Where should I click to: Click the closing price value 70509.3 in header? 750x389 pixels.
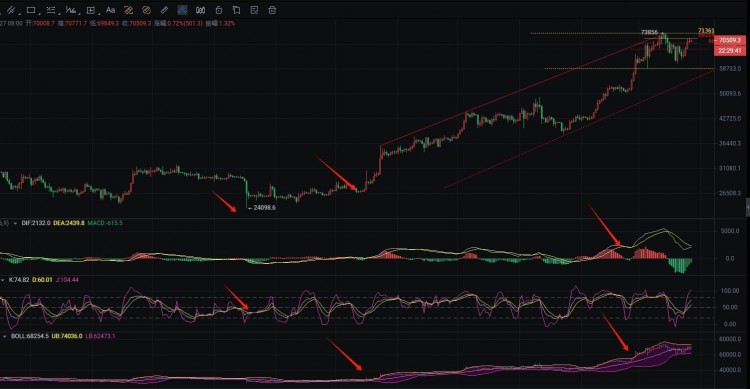point(140,23)
